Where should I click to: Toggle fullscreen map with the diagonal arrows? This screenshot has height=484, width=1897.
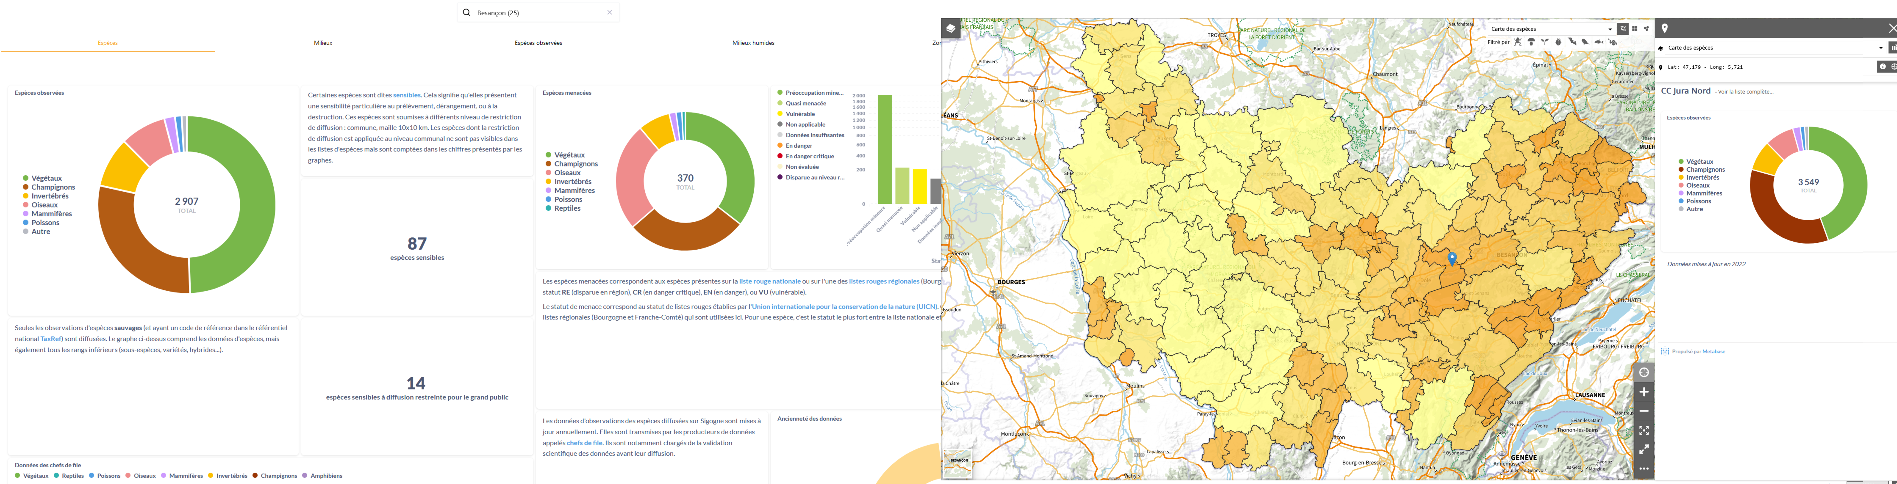pyautogui.click(x=1643, y=449)
